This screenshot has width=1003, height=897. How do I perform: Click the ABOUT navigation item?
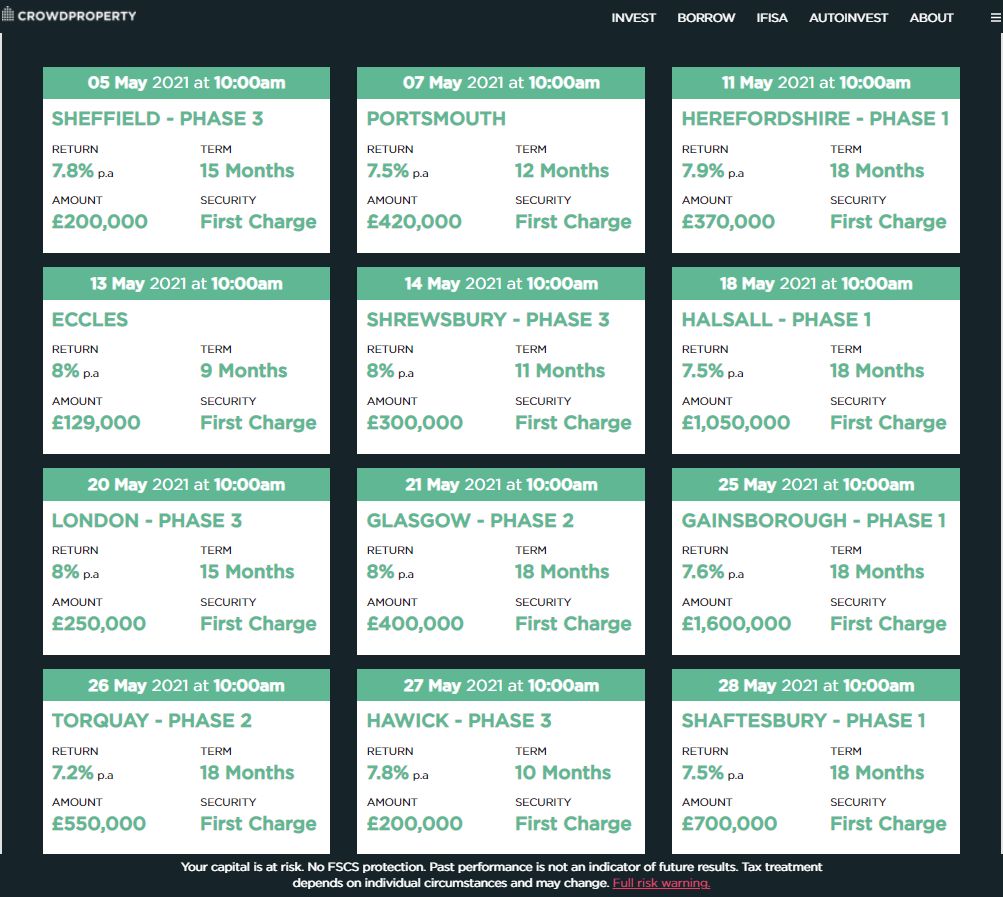tap(931, 18)
